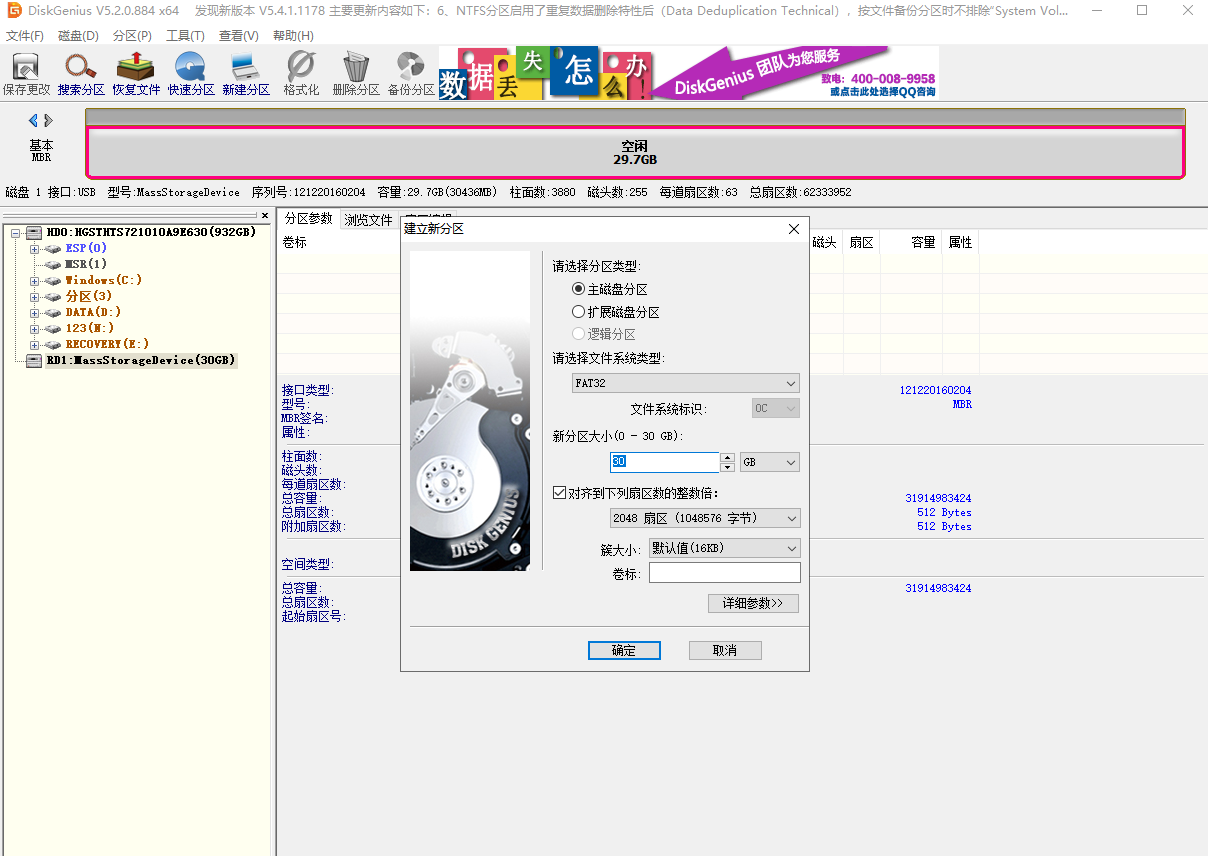Screen dimensions: 1208x856
Task: Select the extended partition (扩展磁盘分区) radio button
Action: [578, 312]
